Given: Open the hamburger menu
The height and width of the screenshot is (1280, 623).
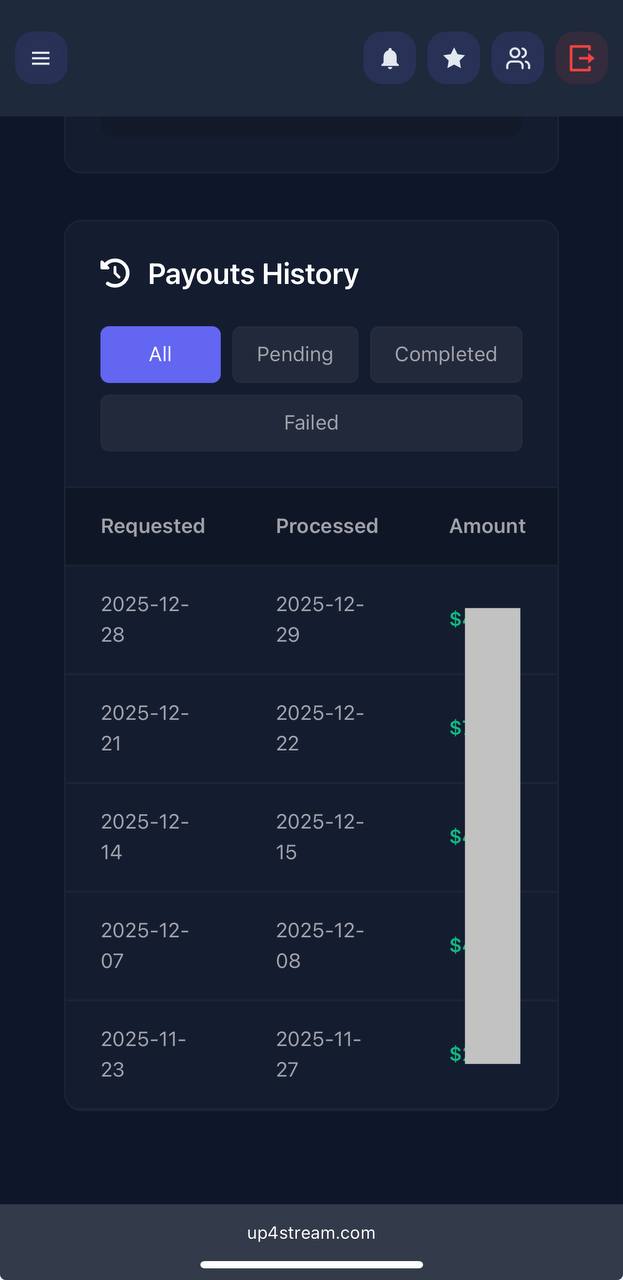Looking at the screenshot, I should tap(41, 58).
